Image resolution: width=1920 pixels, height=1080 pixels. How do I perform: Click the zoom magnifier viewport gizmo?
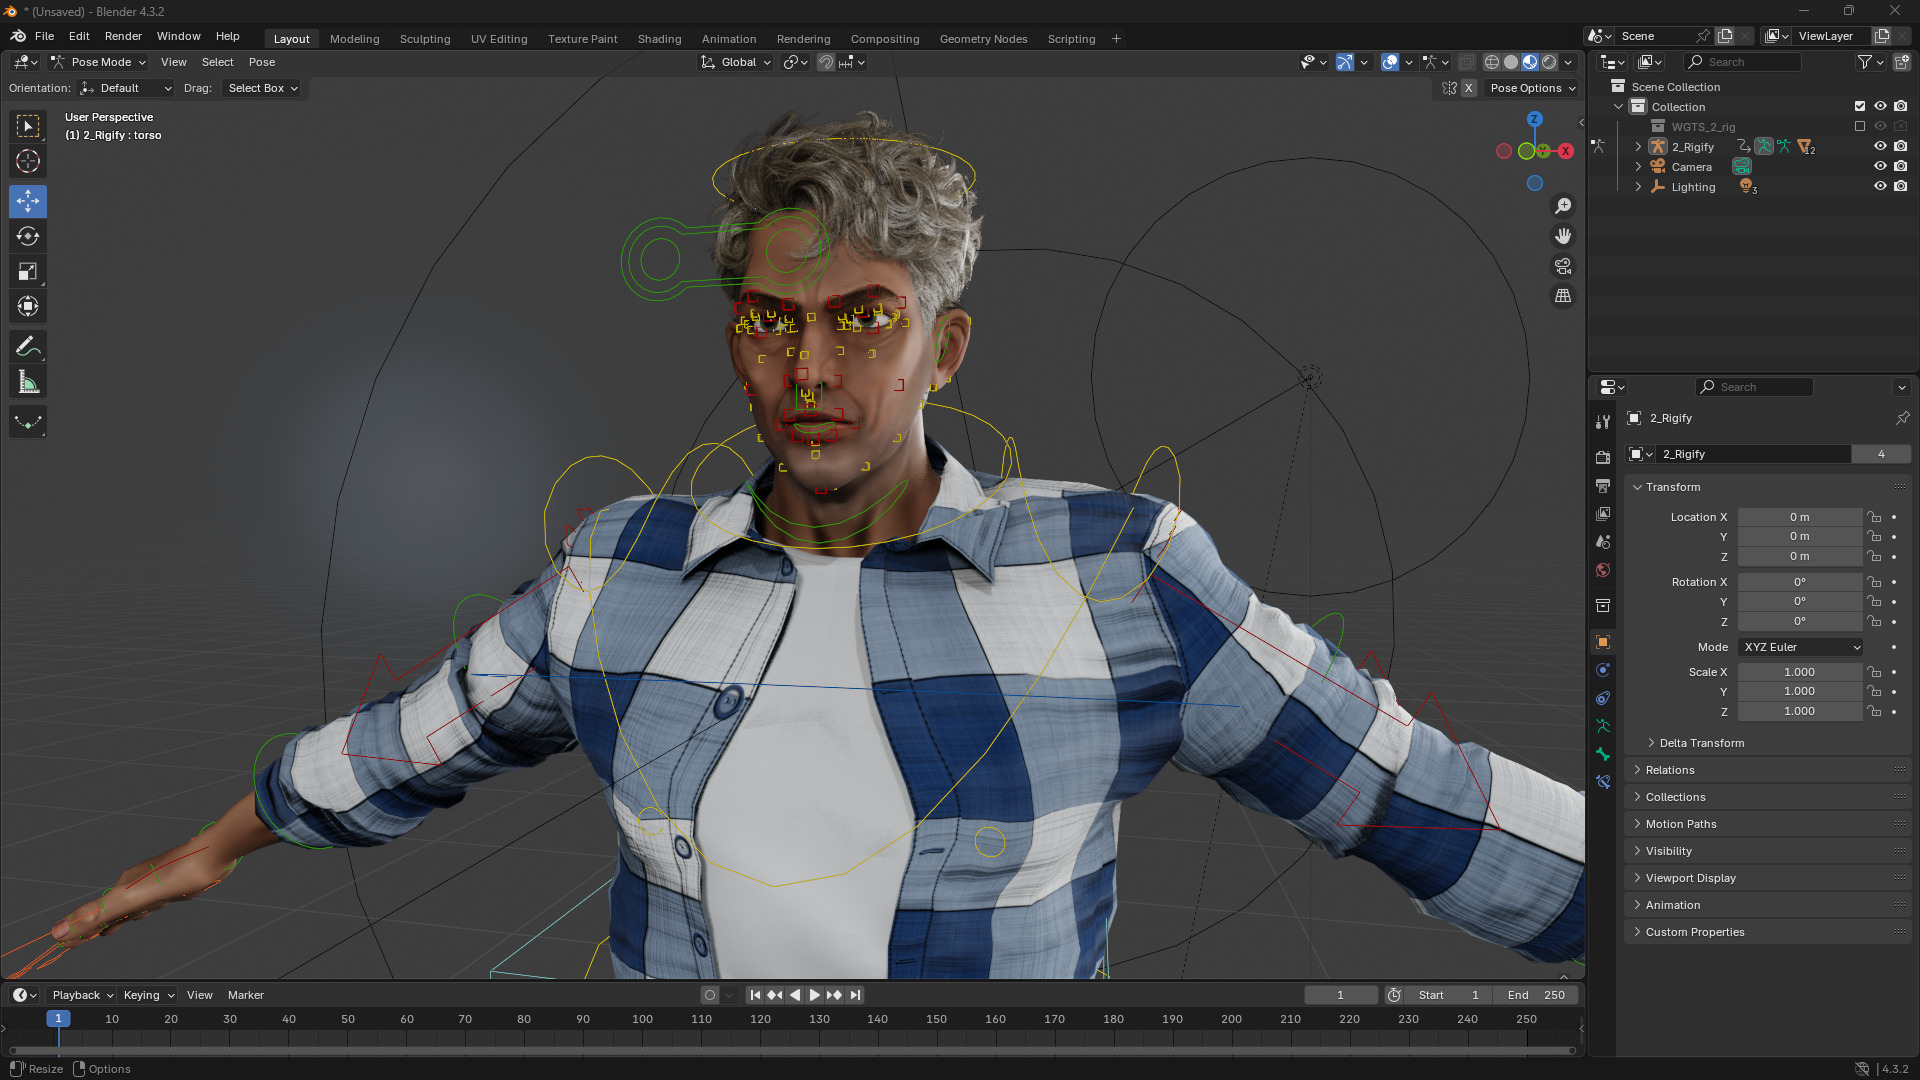(1563, 206)
